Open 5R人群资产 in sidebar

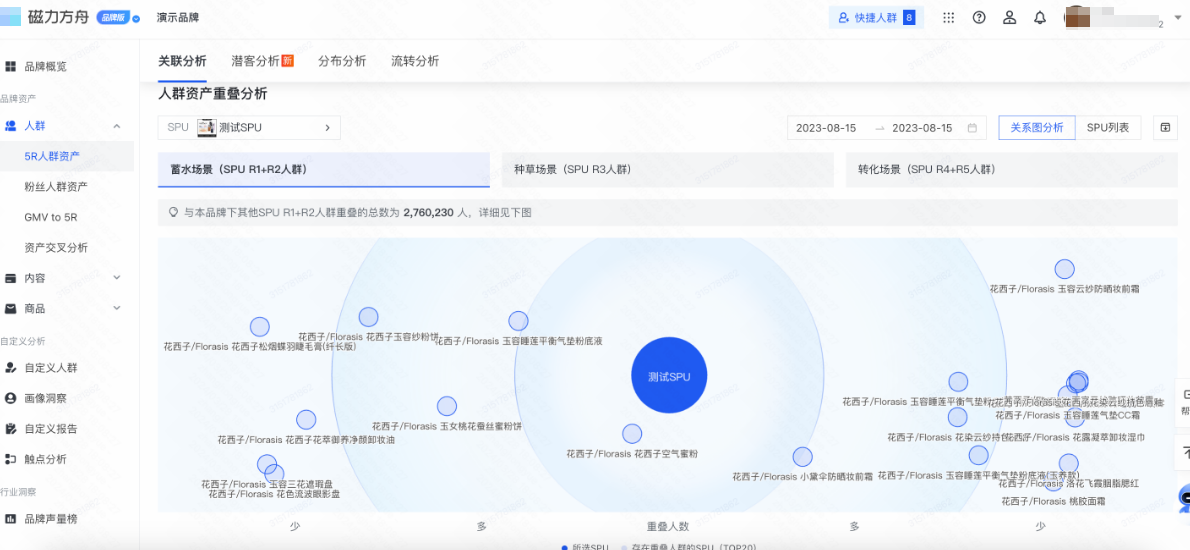(52, 156)
